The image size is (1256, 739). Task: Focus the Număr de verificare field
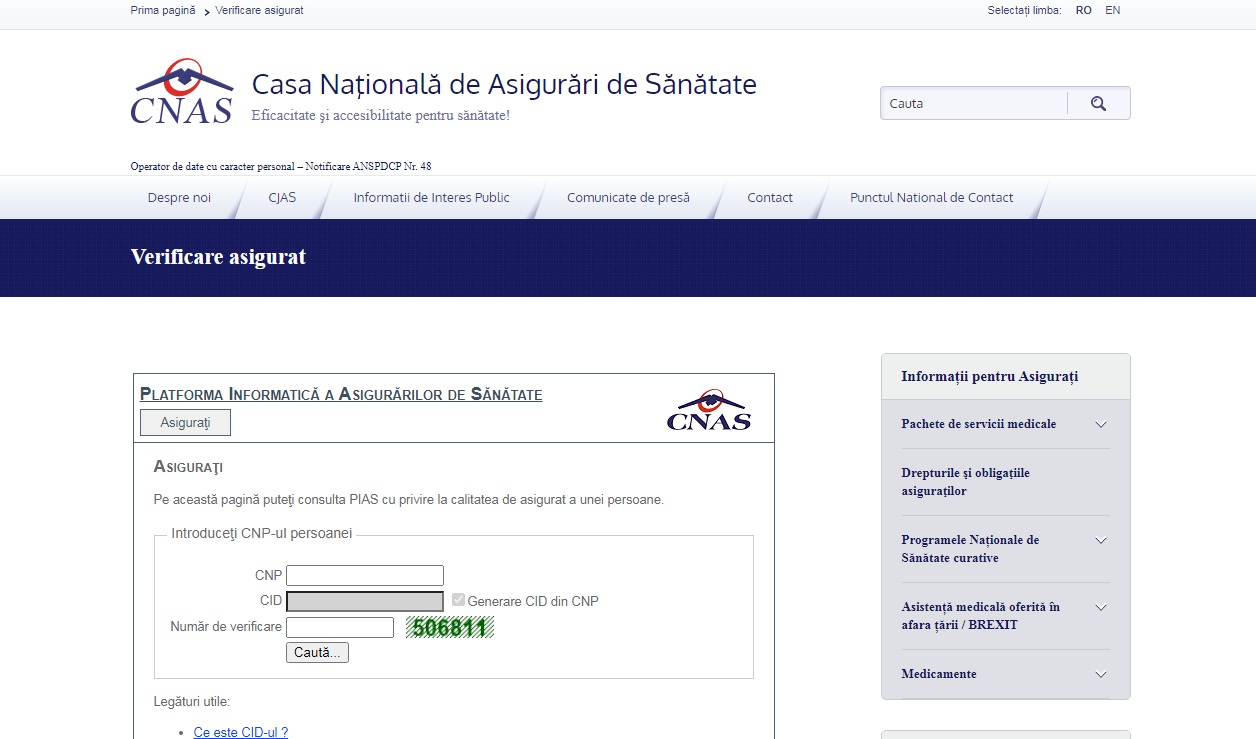pyautogui.click(x=340, y=627)
